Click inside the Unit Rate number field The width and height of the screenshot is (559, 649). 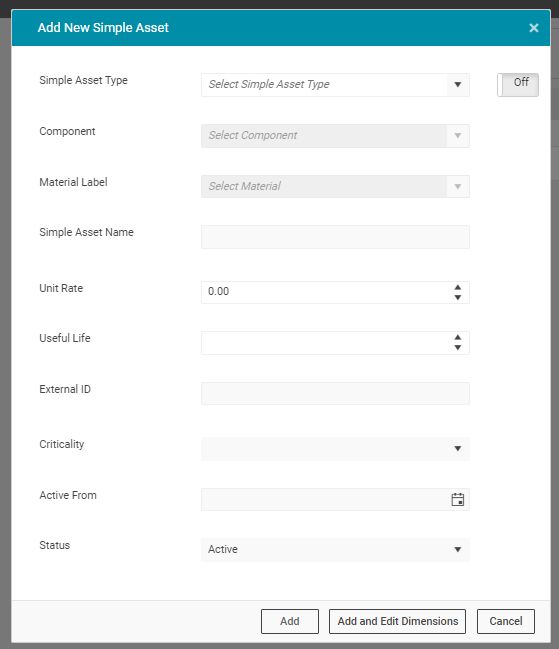(325, 292)
